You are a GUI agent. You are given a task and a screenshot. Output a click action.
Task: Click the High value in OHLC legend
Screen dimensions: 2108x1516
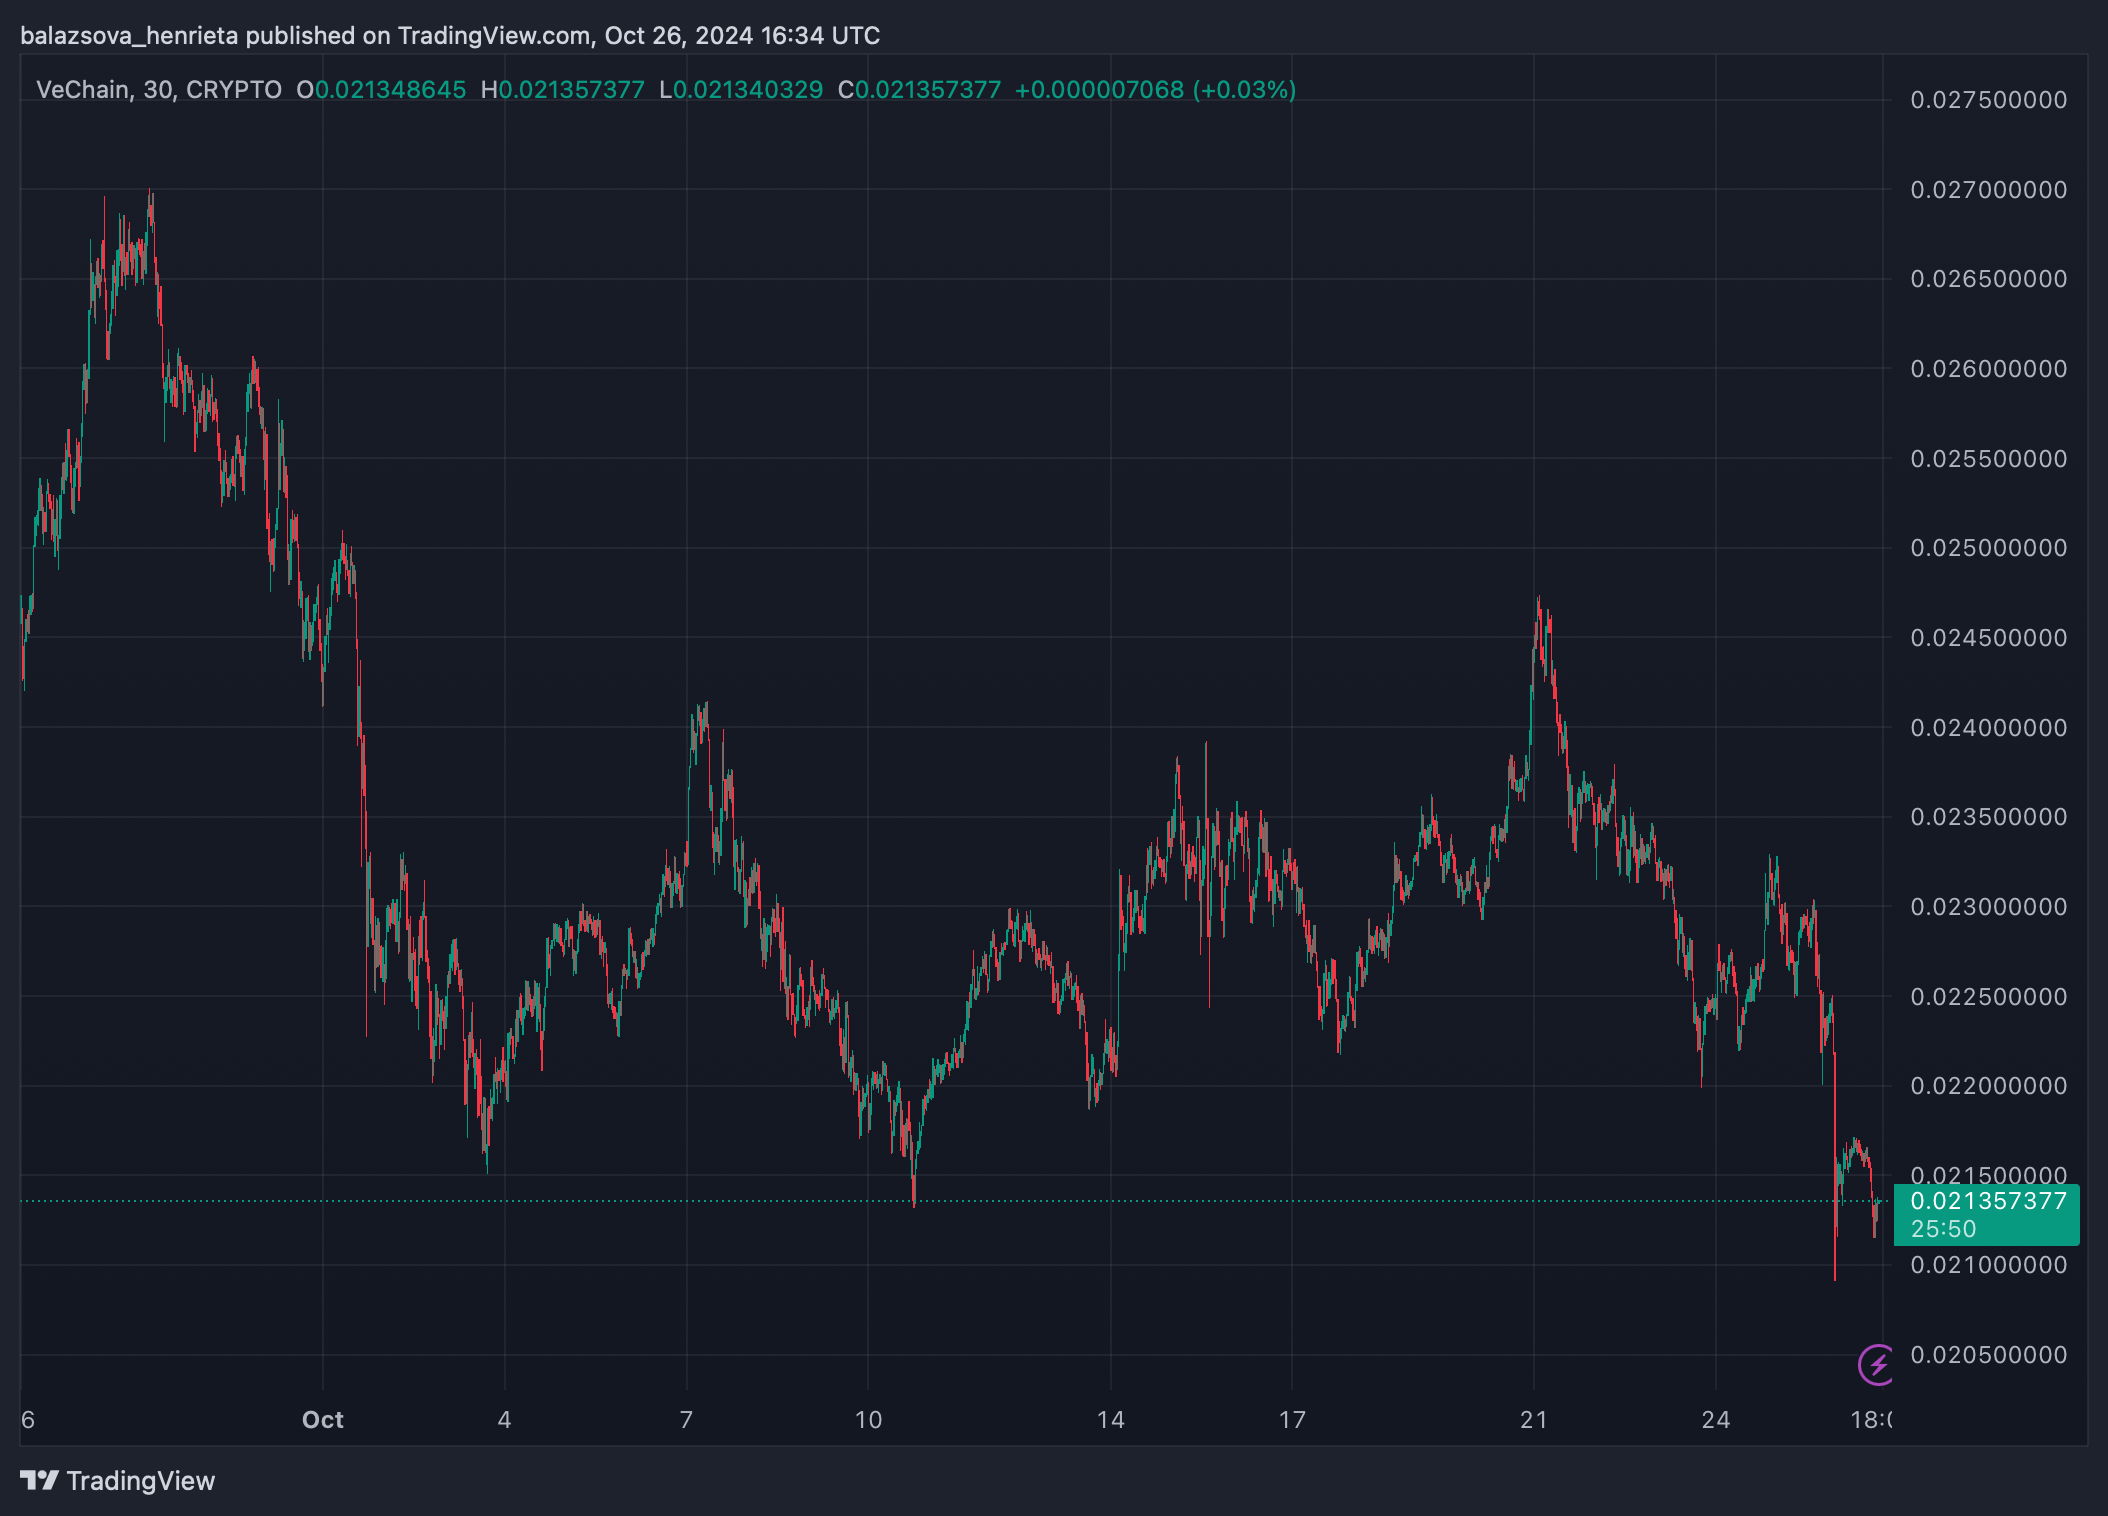(x=571, y=90)
